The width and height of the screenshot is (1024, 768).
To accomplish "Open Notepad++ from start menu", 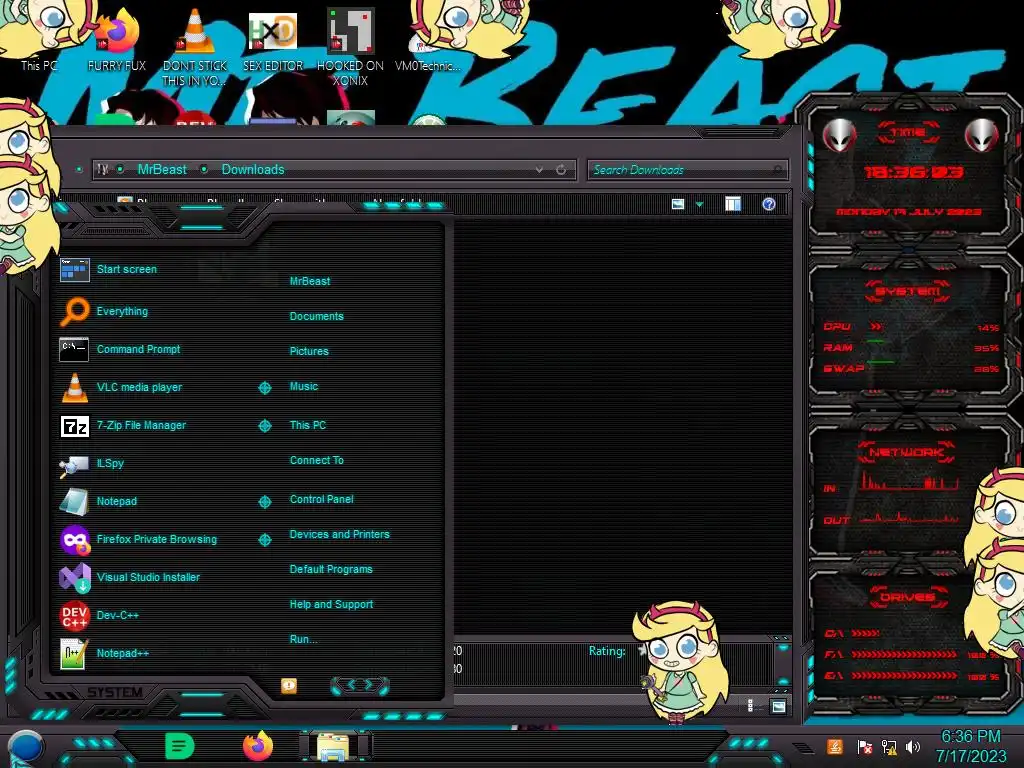I will click(122, 653).
